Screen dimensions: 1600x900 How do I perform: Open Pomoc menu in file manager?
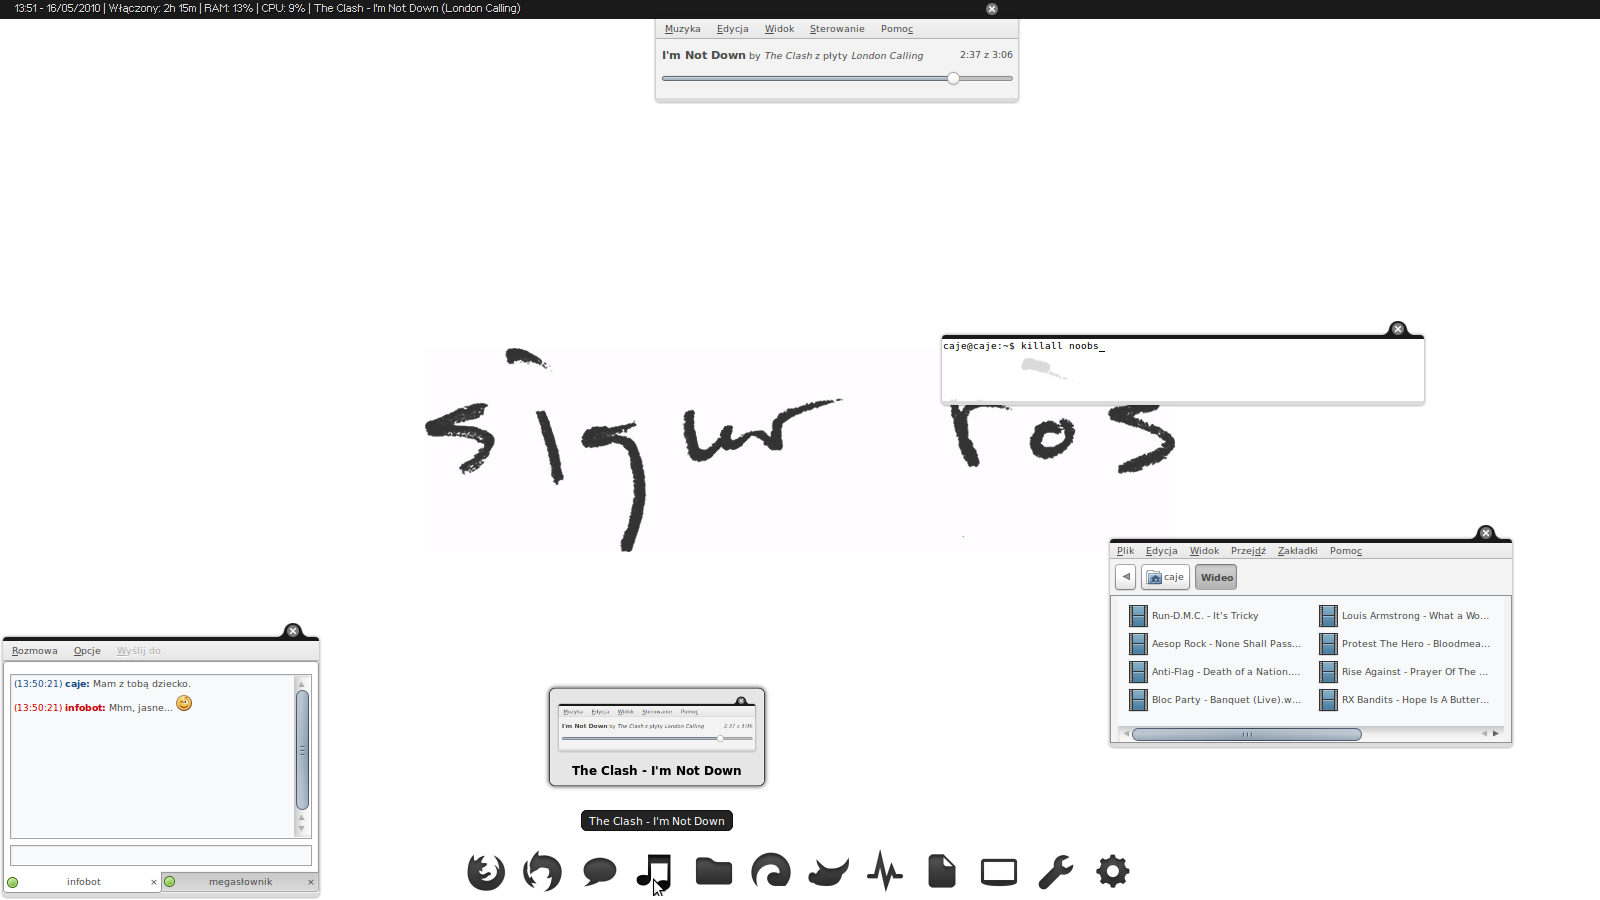(x=1346, y=551)
